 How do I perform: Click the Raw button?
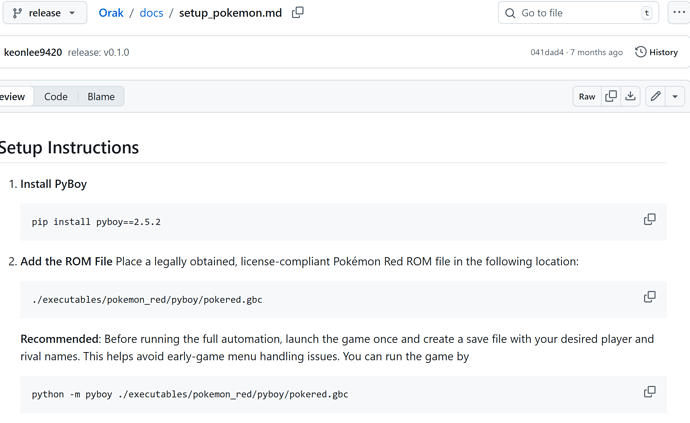pyautogui.click(x=587, y=97)
